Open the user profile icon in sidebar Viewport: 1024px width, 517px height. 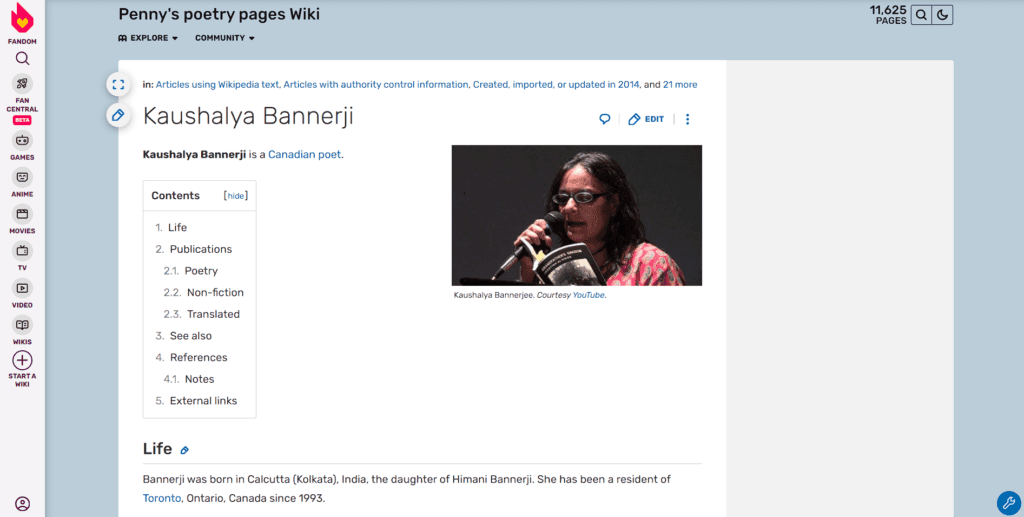point(22,504)
